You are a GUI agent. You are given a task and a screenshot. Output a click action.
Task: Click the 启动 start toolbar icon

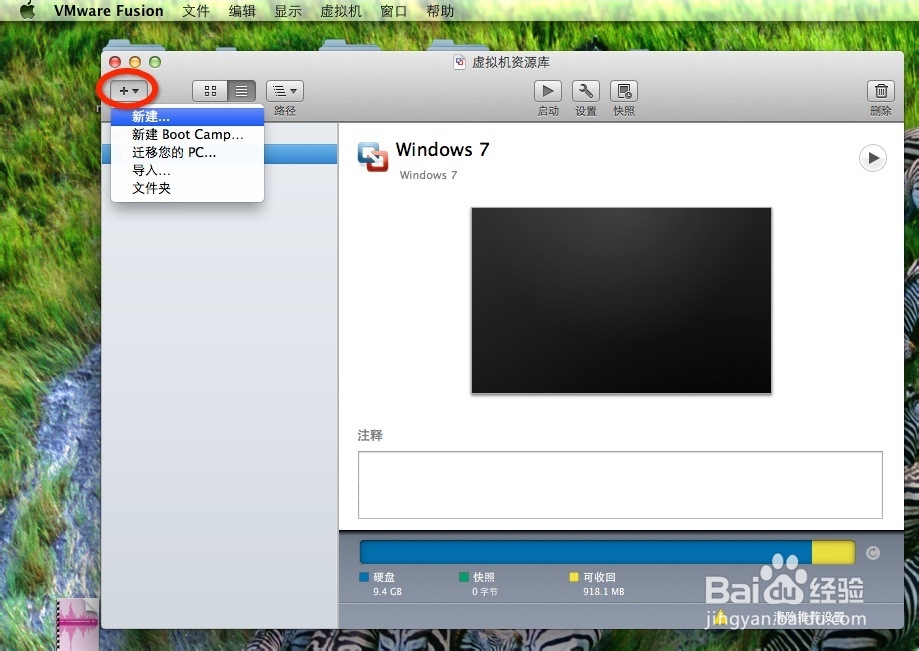click(548, 91)
